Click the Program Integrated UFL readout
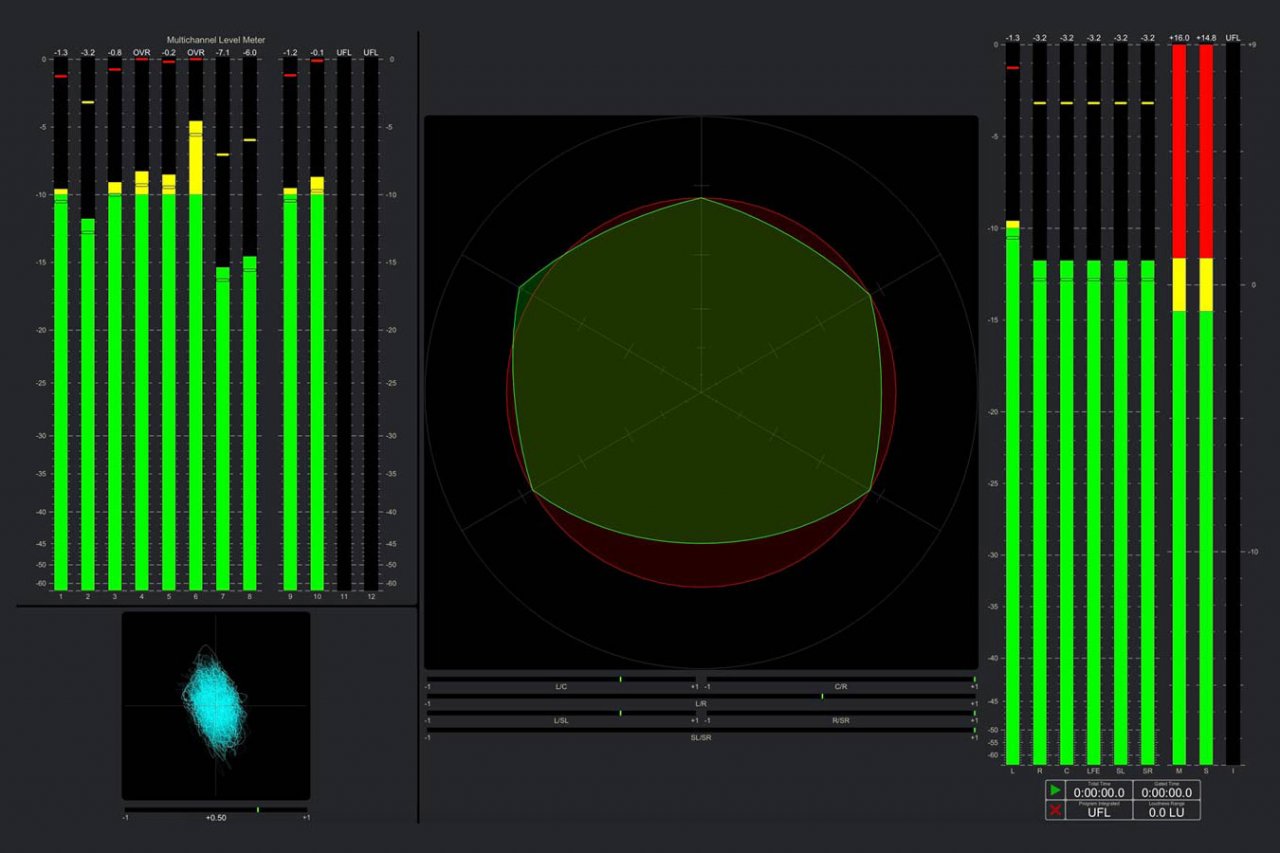Image resolution: width=1280 pixels, height=853 pixels. point(1100,812)
